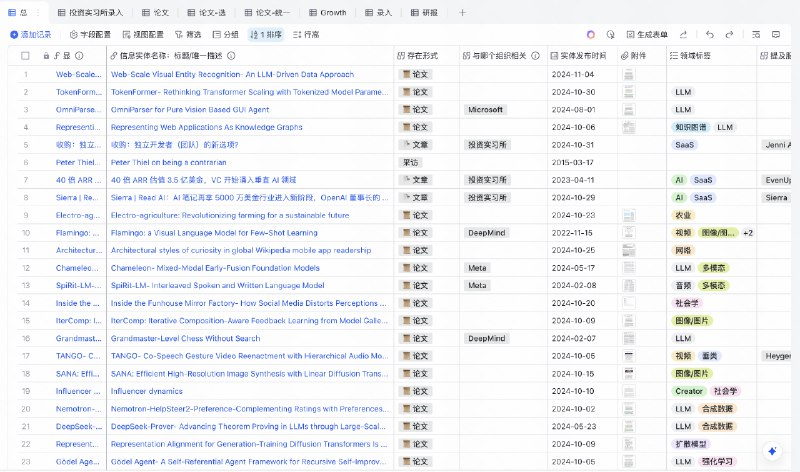Click the colorful AI assistant ring icon
Image resolution: width=800 pixels, height=472 pixels.
(591, 35)
